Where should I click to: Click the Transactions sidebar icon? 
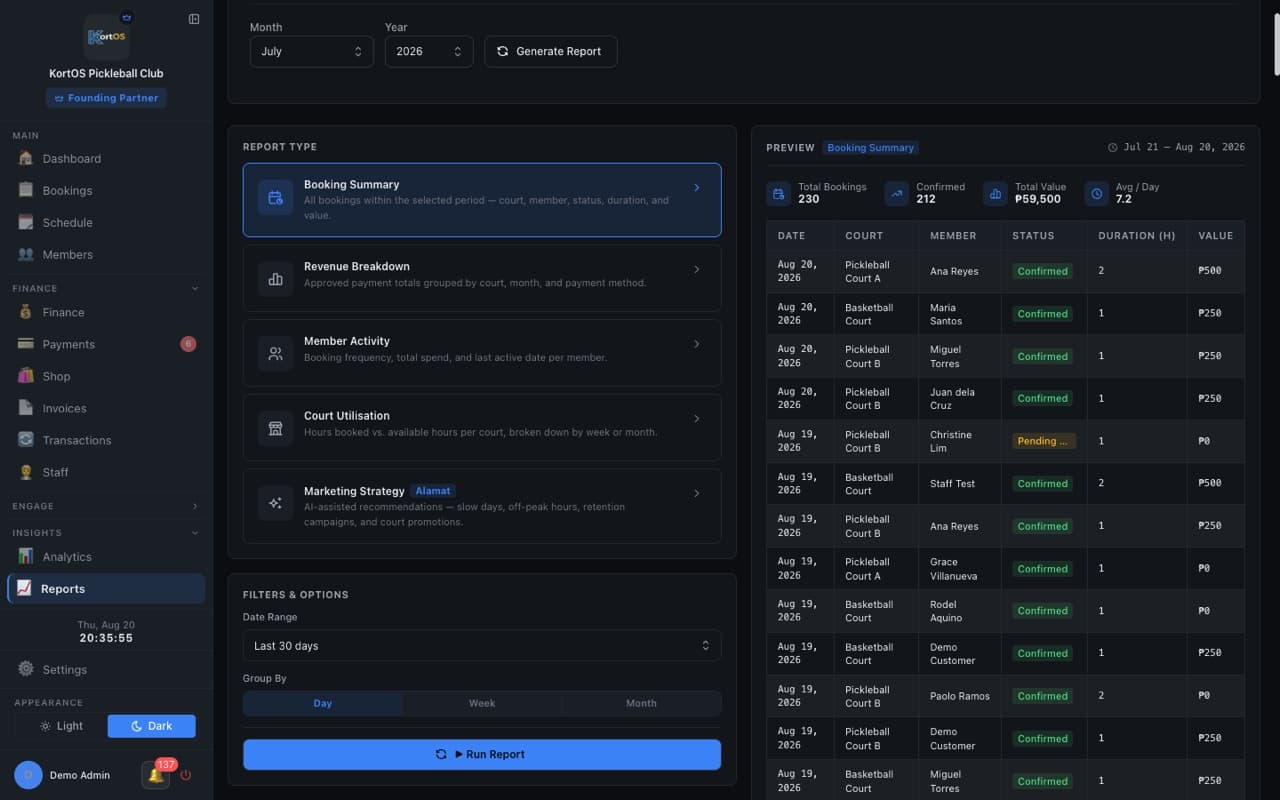click(x=26, y=440)
